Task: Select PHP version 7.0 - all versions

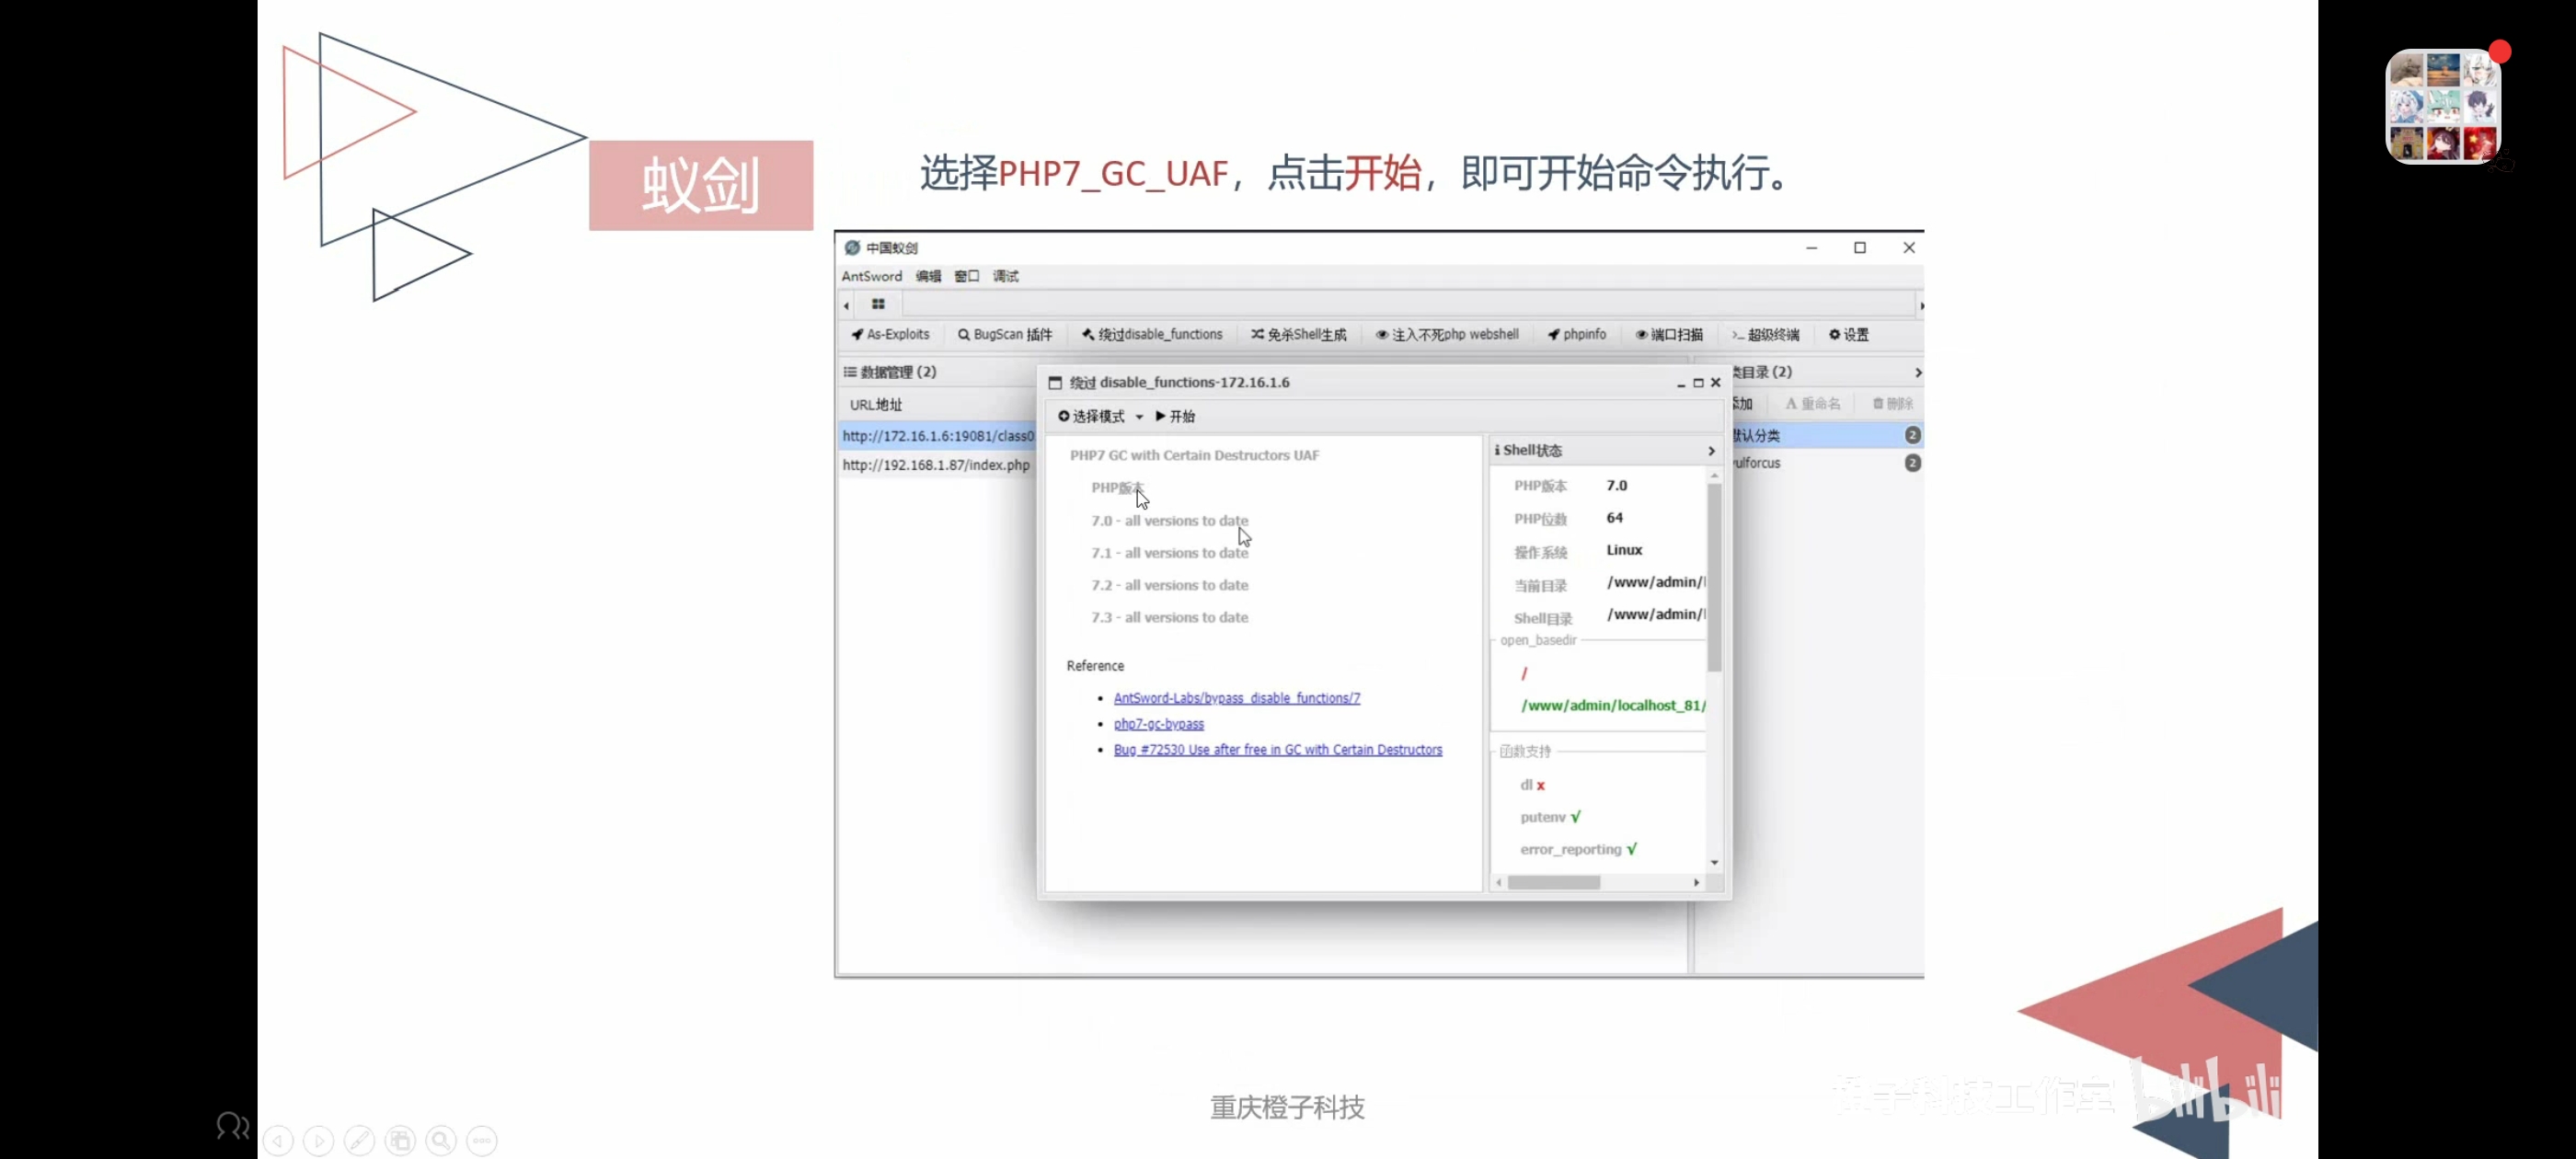Action: point(1168,520)
